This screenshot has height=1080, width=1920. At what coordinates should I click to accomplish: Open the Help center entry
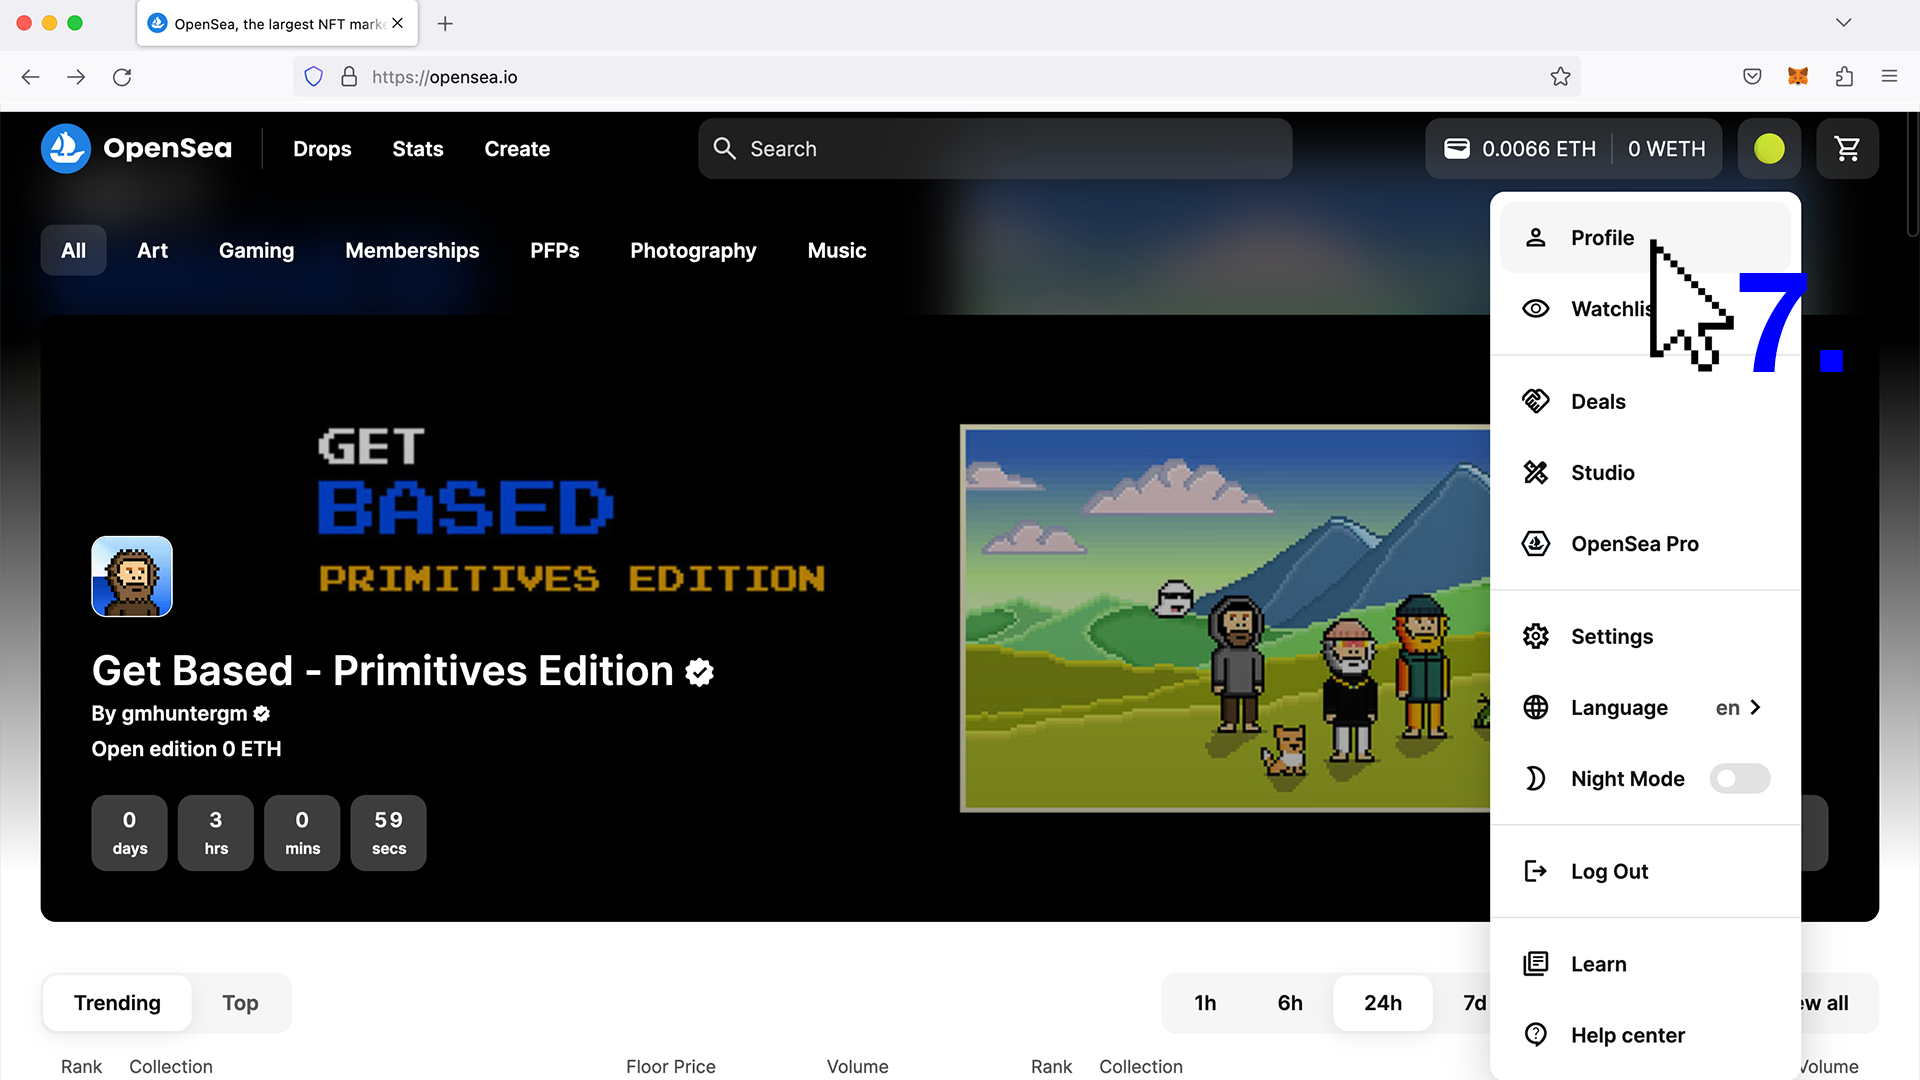tap(1645, 1036)
